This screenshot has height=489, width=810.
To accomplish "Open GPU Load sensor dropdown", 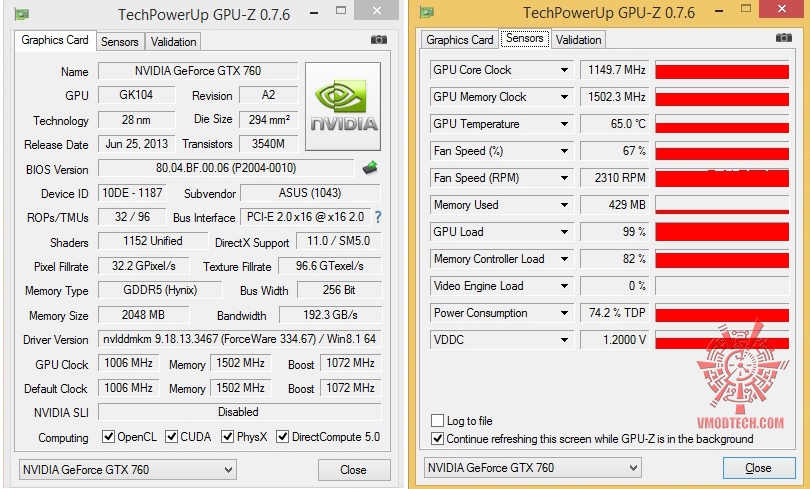I will pos(565,232).
